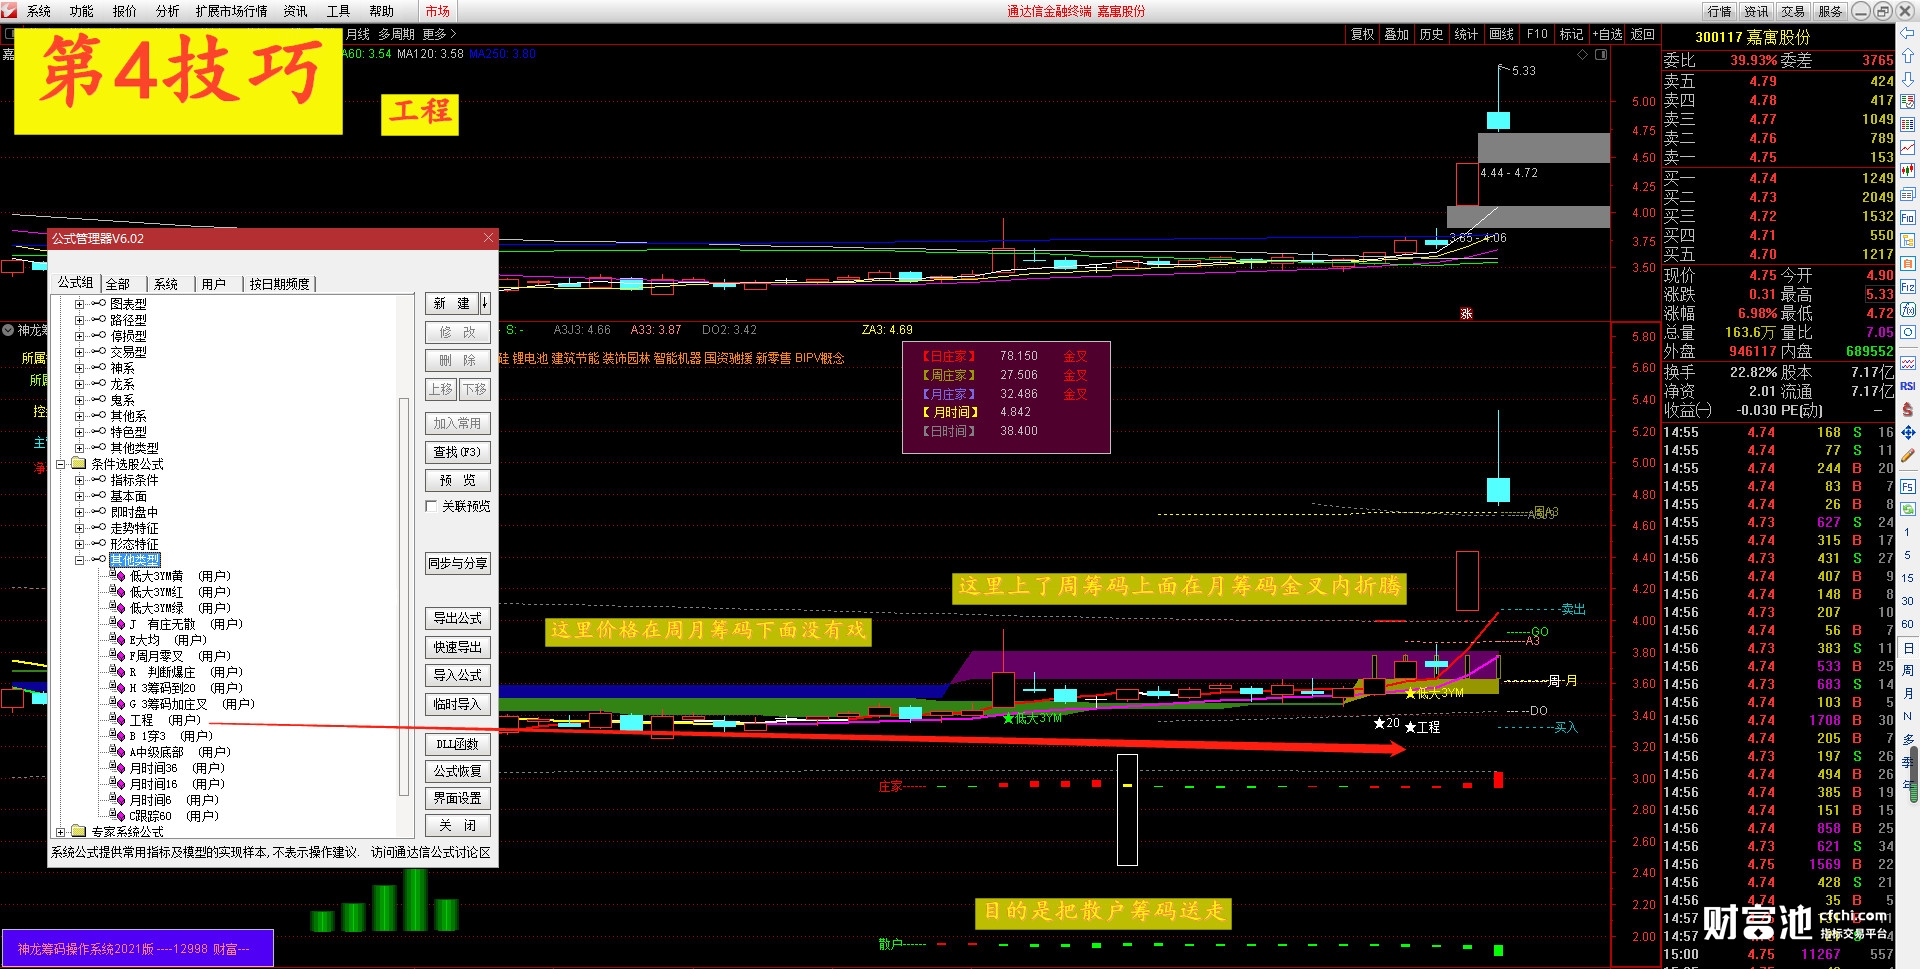Image resolution: width=1920 pixels, height=969 pixels.
Task: Click the back arrow icon in right sidebar
Action: tap(1907, 33)
